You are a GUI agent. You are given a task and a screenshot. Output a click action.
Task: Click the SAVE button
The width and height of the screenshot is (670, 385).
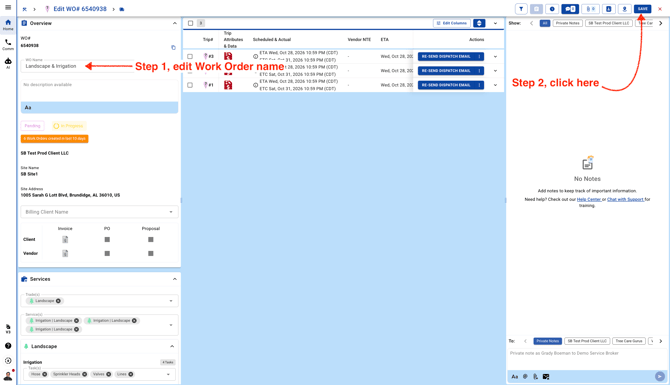tap(643, 9)
